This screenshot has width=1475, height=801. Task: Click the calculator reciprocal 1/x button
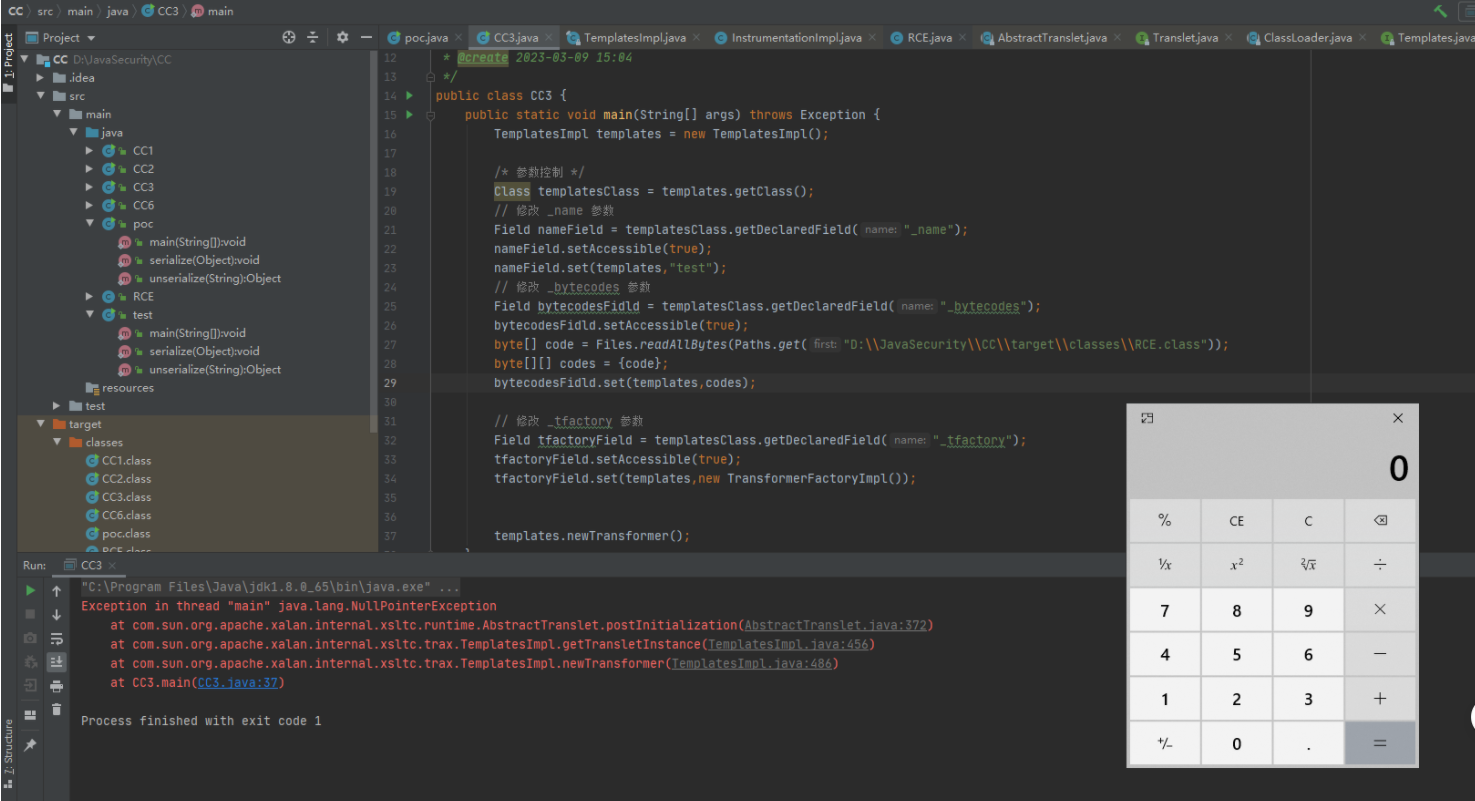(1165, 564)
